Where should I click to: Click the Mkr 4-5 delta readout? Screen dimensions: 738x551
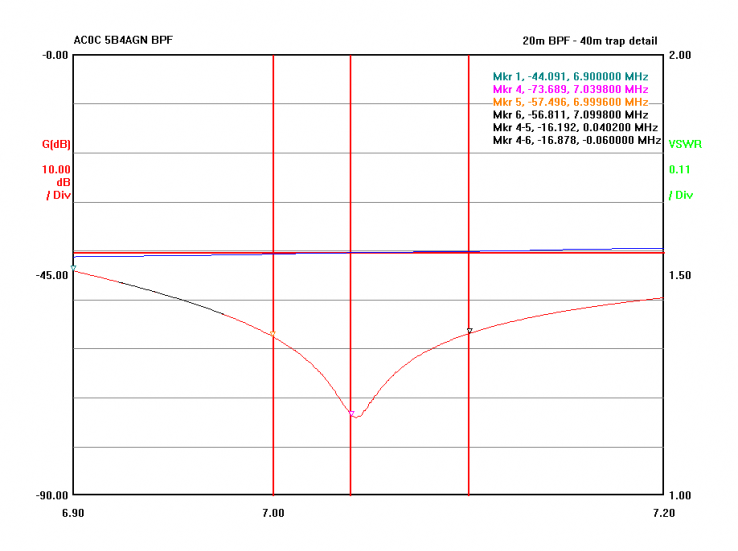[574, 129]
